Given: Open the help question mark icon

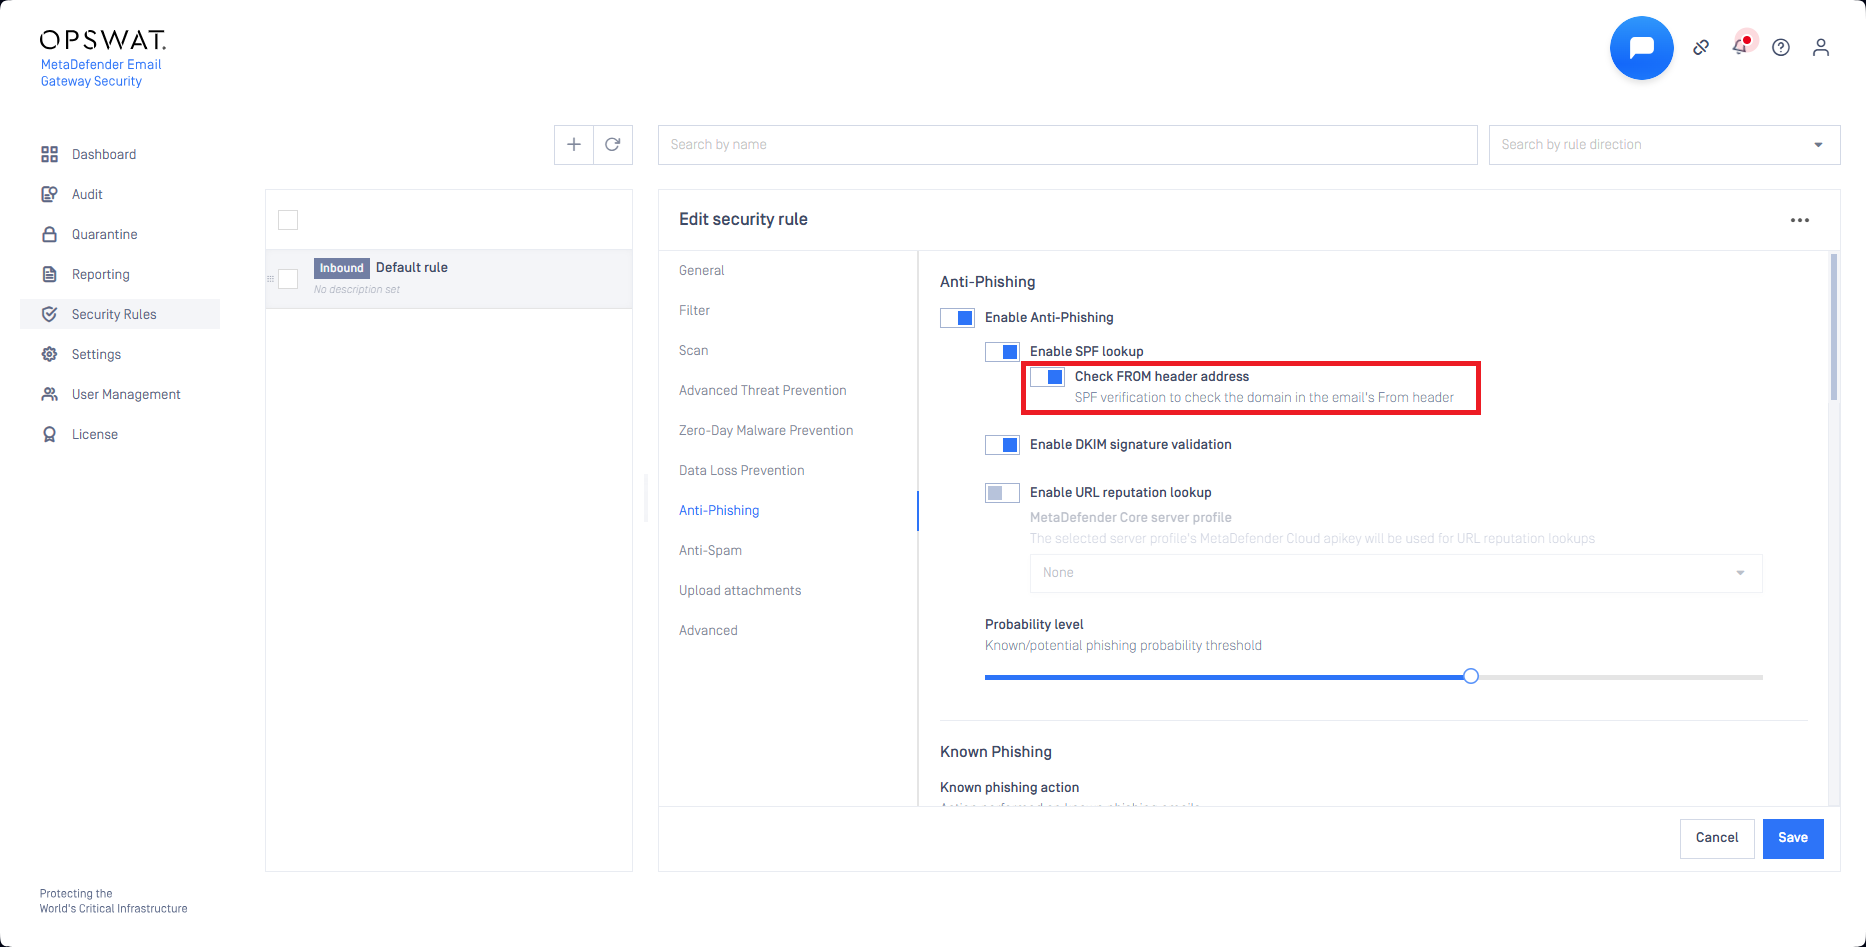Looking at the screenshot, I should coord(1781,47).
